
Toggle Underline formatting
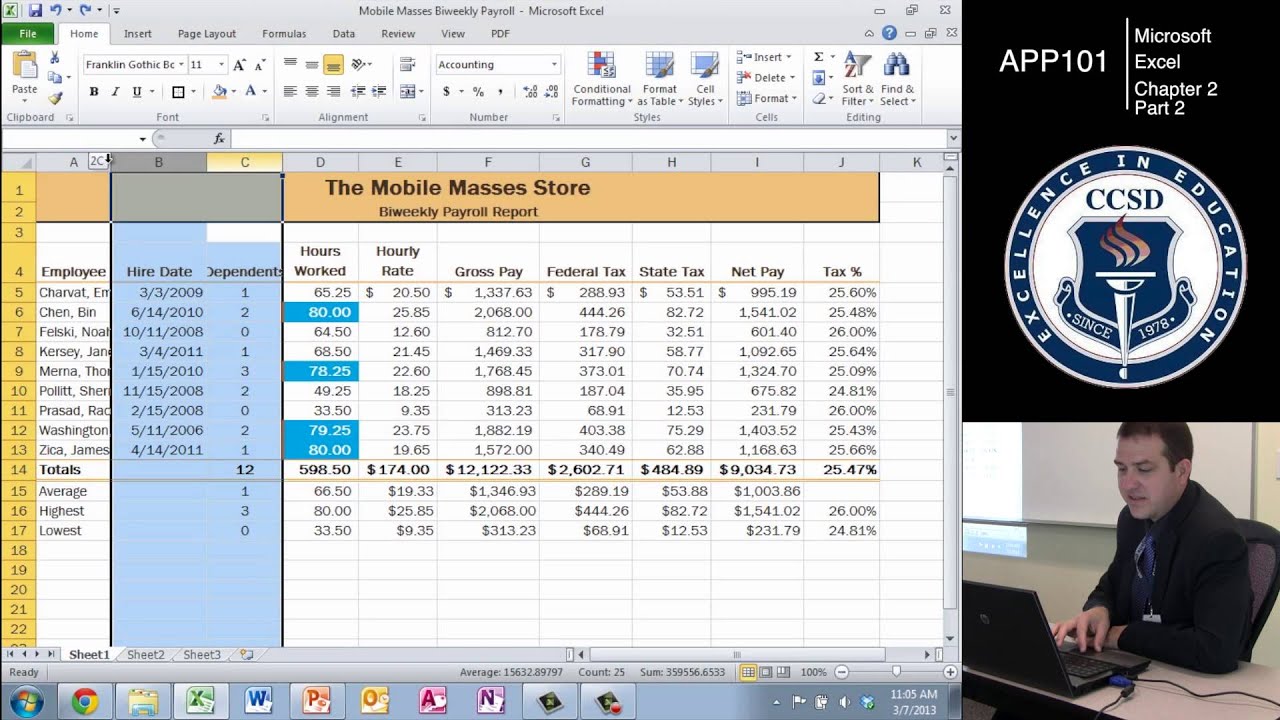[136, 92]
